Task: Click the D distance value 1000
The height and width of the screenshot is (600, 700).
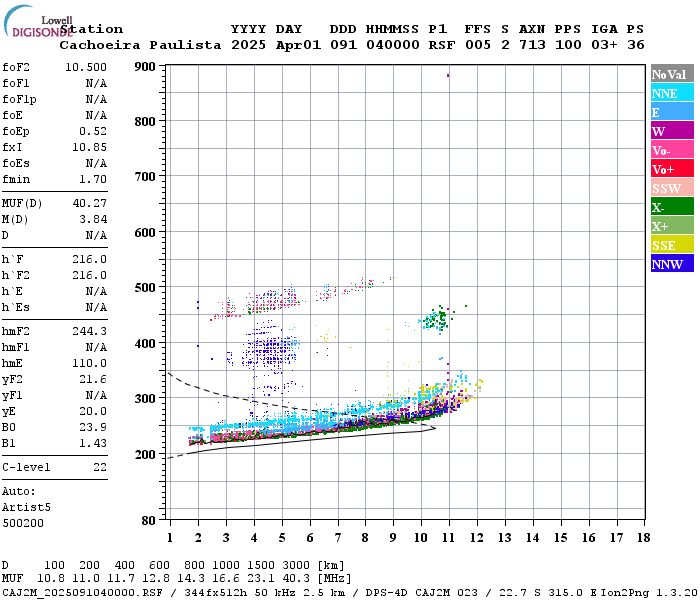Action: click(226, 565)
